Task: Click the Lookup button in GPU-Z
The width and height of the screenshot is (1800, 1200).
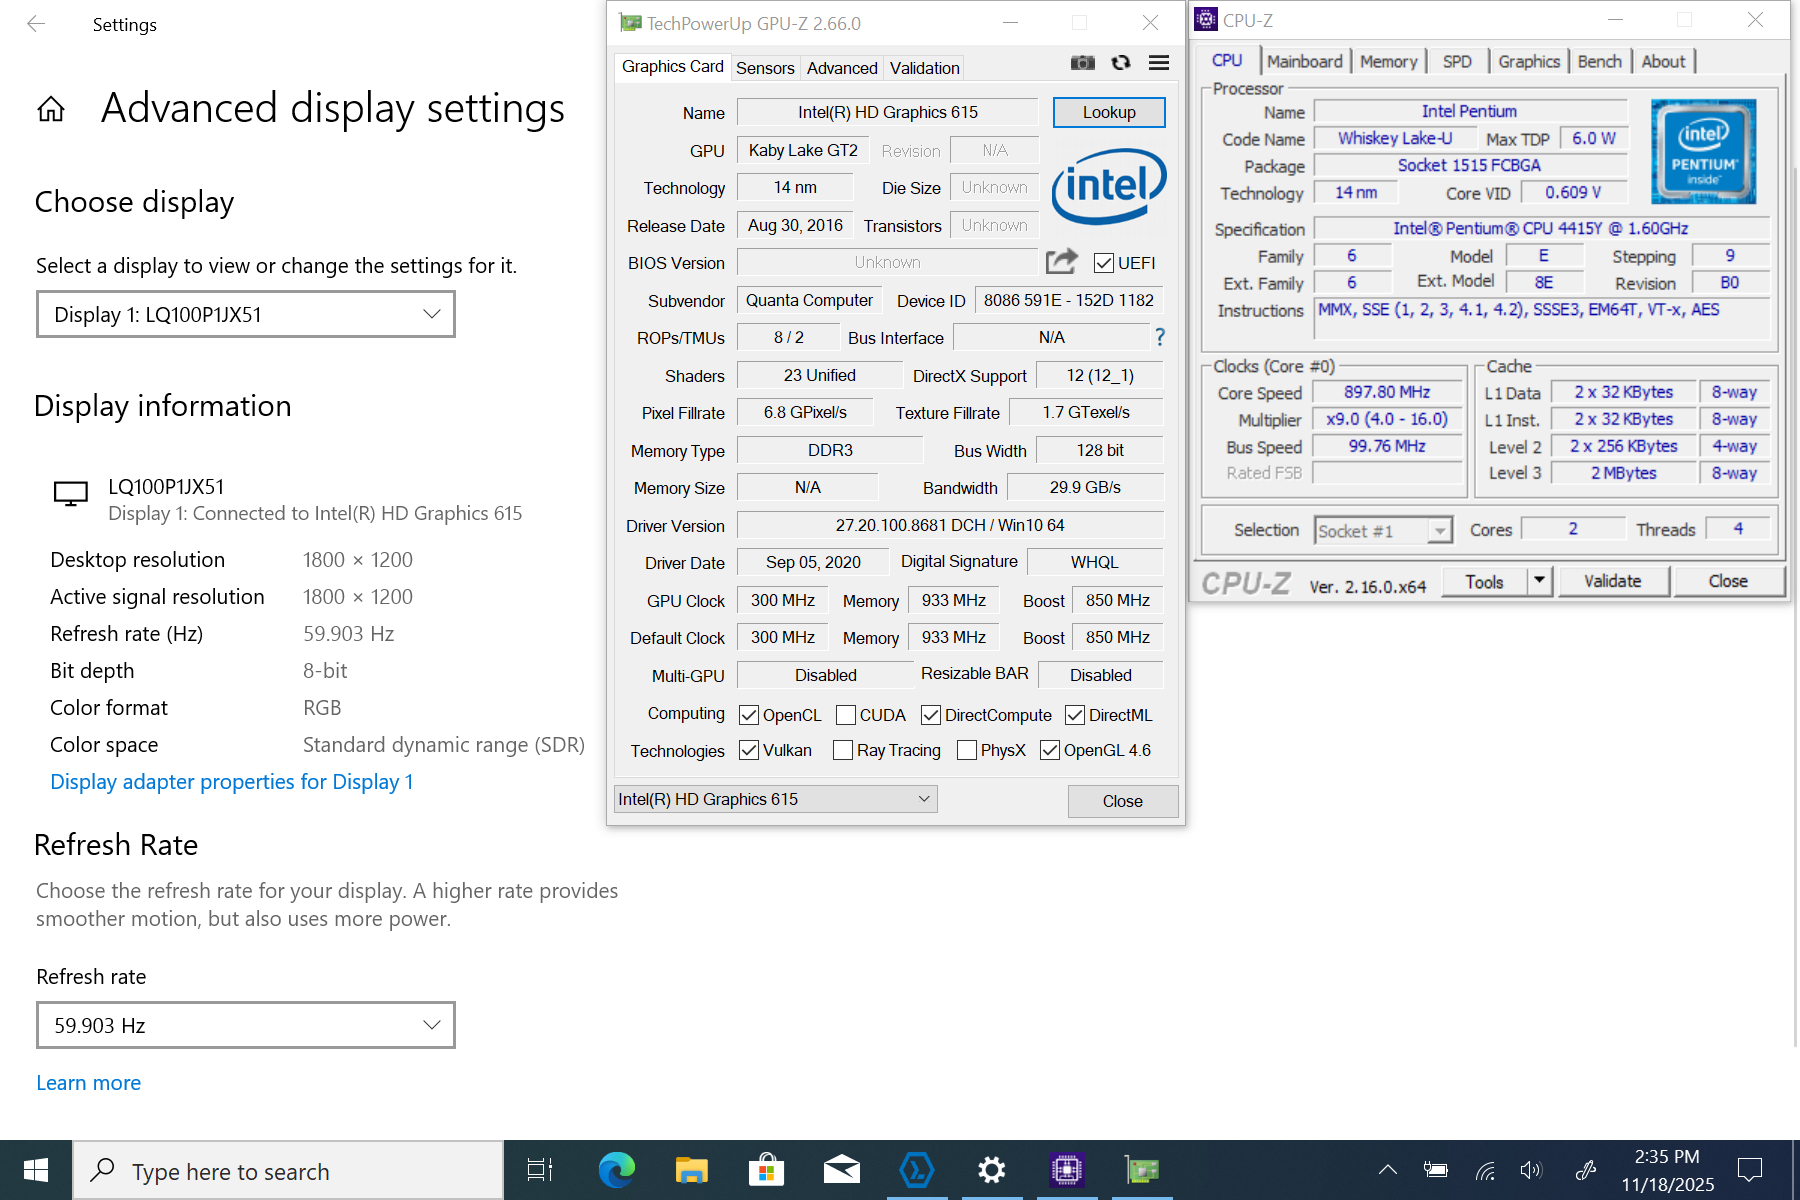Action: click(x=1109, y=112)
